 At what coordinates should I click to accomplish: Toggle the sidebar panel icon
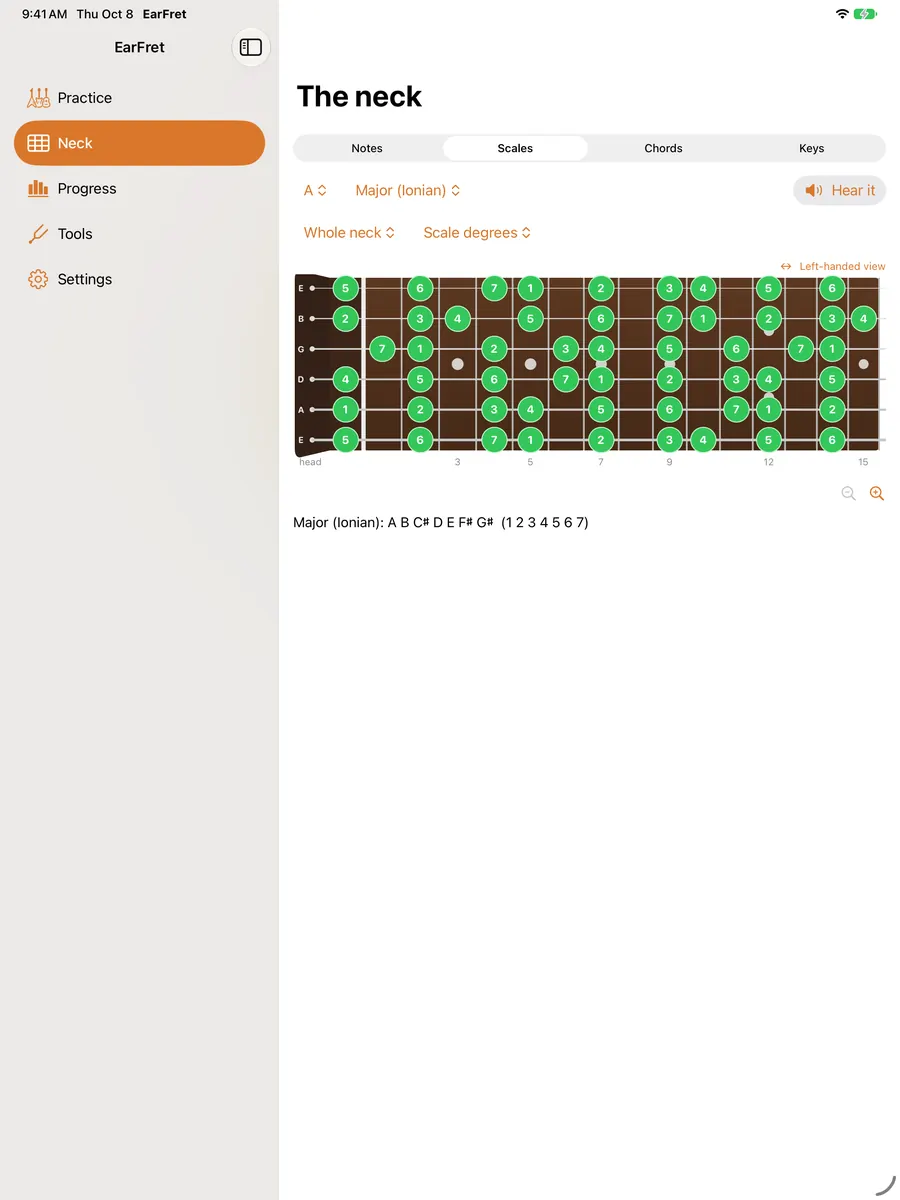[x=251, y=47]
